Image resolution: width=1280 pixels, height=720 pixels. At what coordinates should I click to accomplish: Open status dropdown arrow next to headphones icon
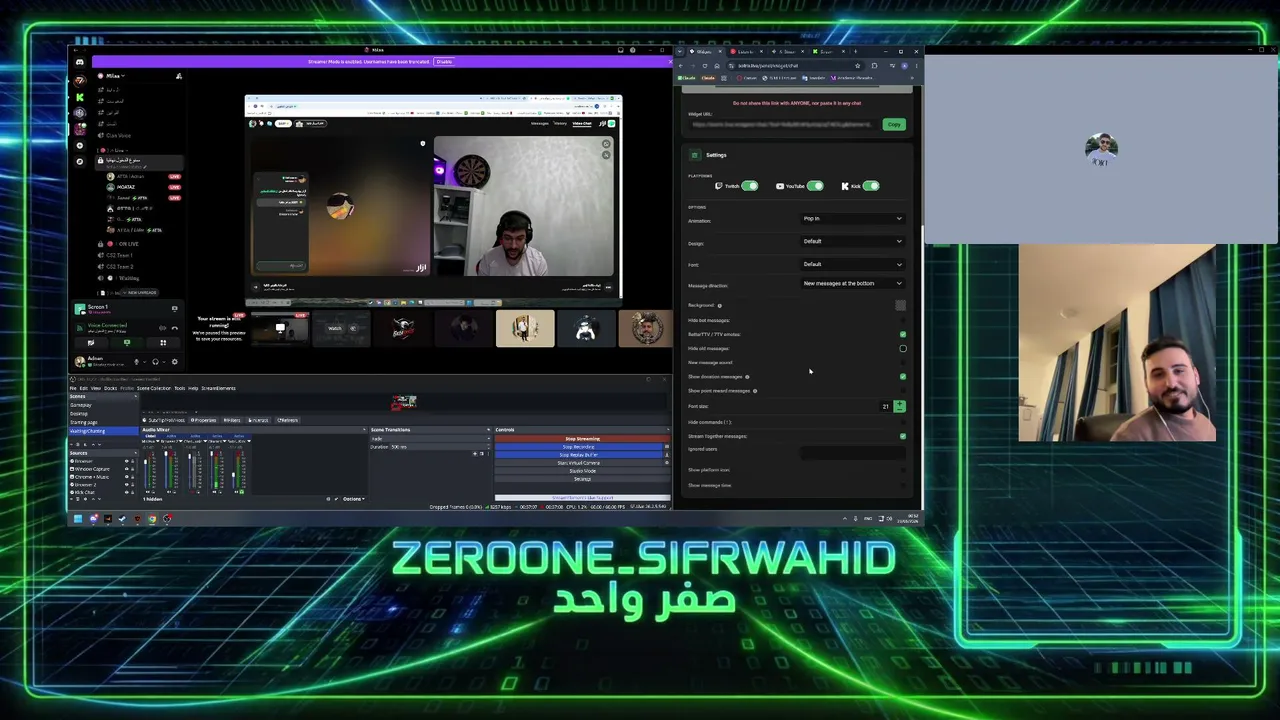pos(164,362)
